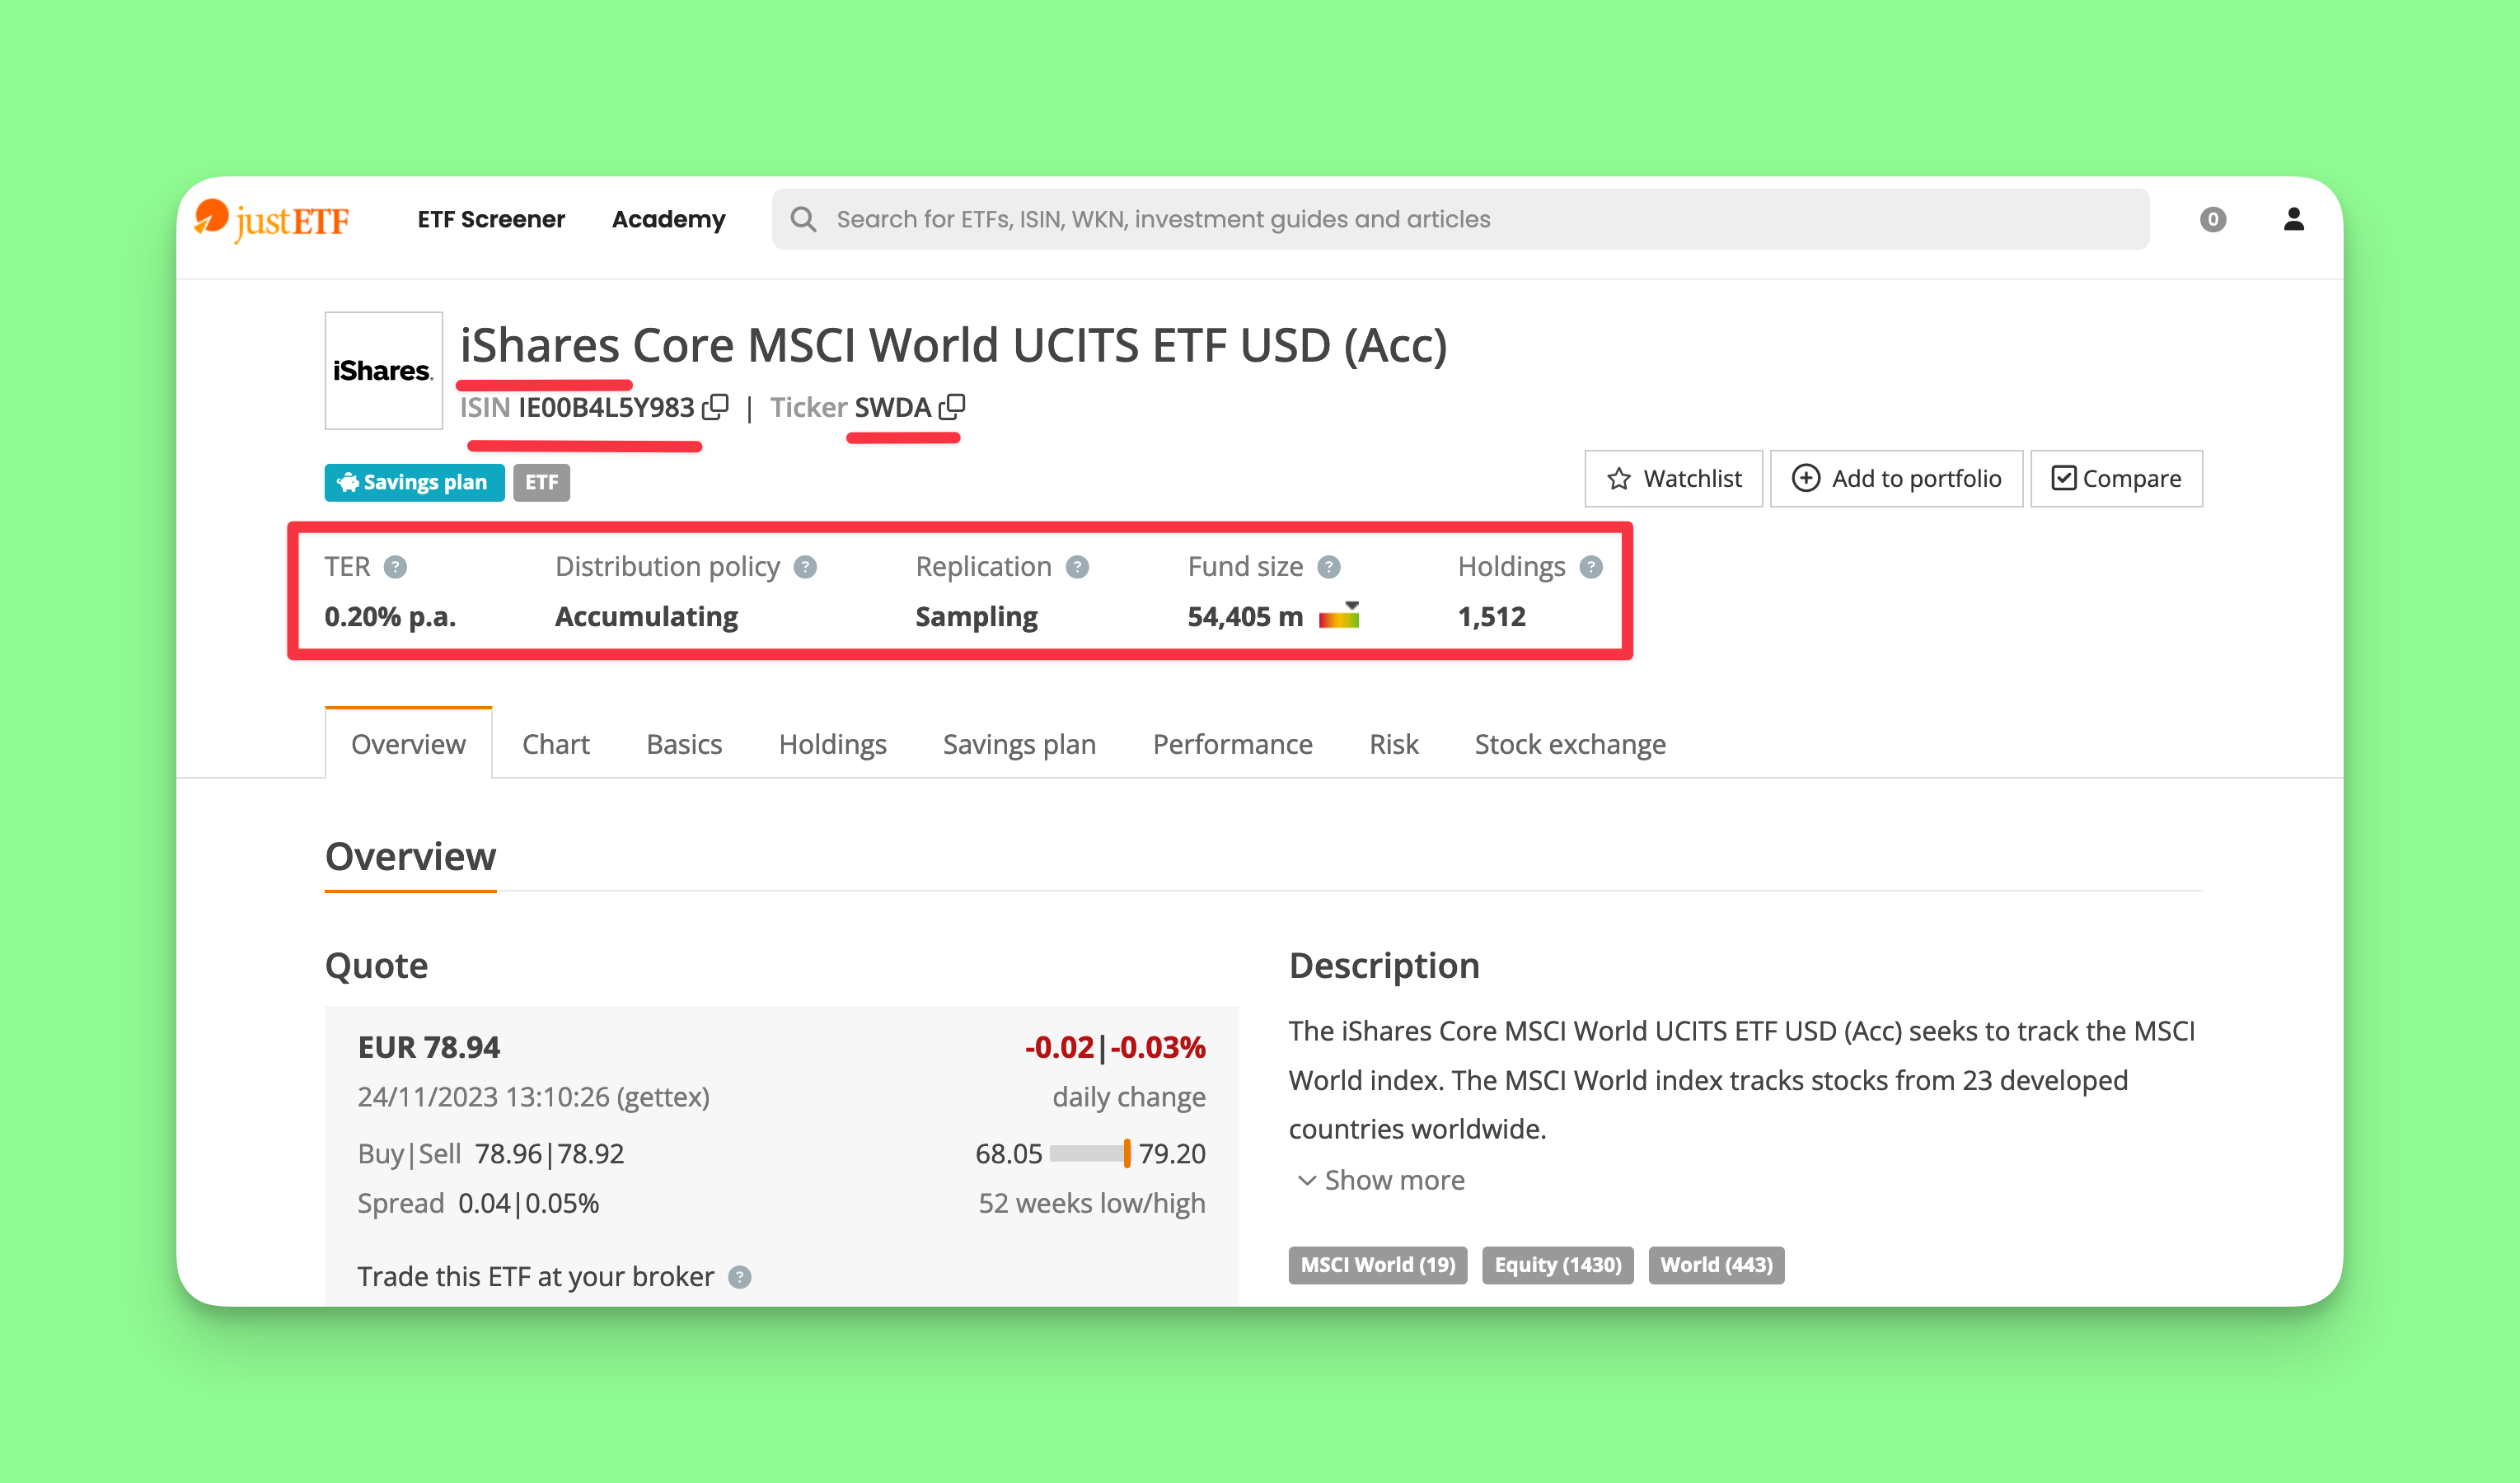Click the MSCI World (19) tag
The image size is (2520, 1483).
[x=1377, y=1265]
